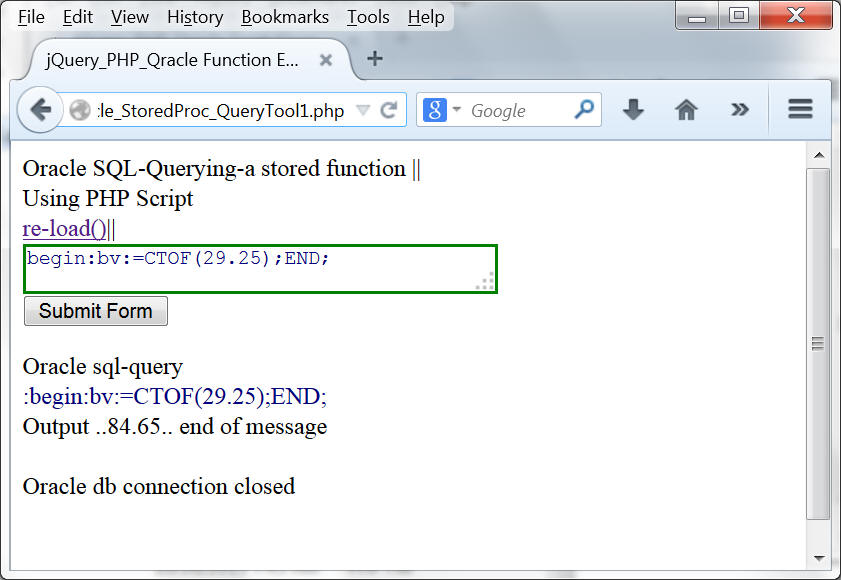Maximize the browser window

(x=739, y=16)
